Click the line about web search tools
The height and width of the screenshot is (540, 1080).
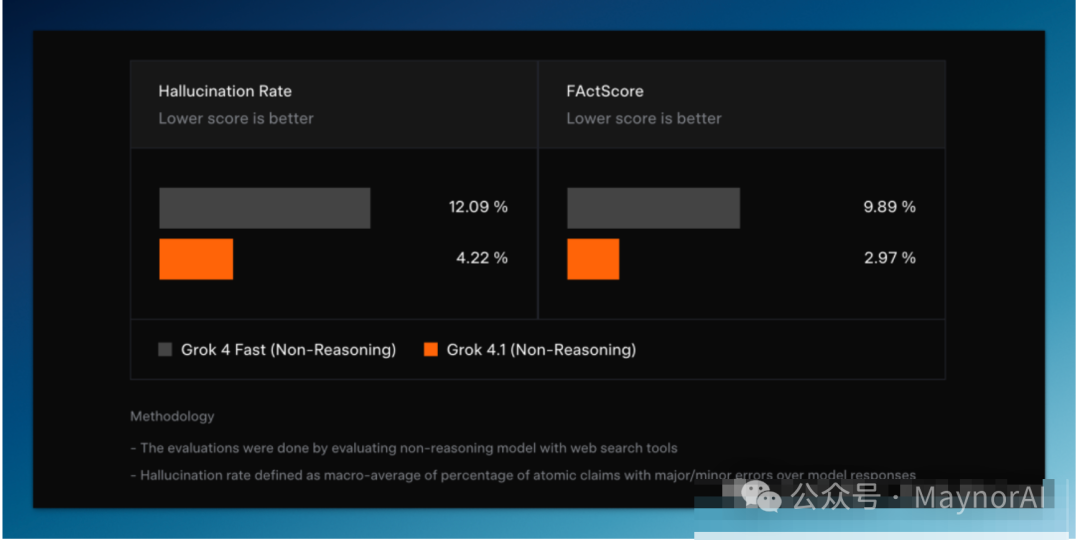(x=404, y=448)
